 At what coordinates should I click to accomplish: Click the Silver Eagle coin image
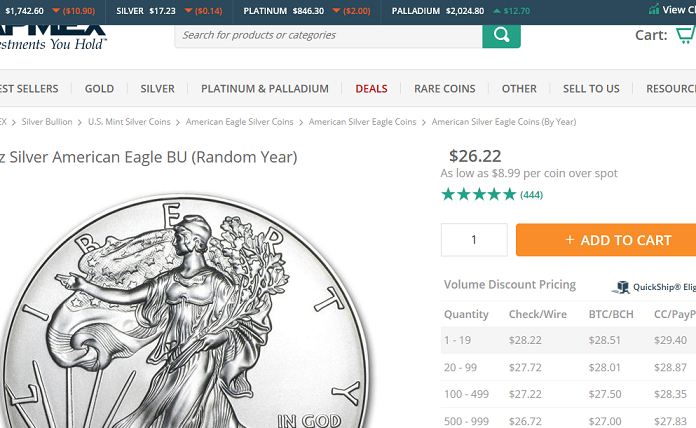point(184,311)
